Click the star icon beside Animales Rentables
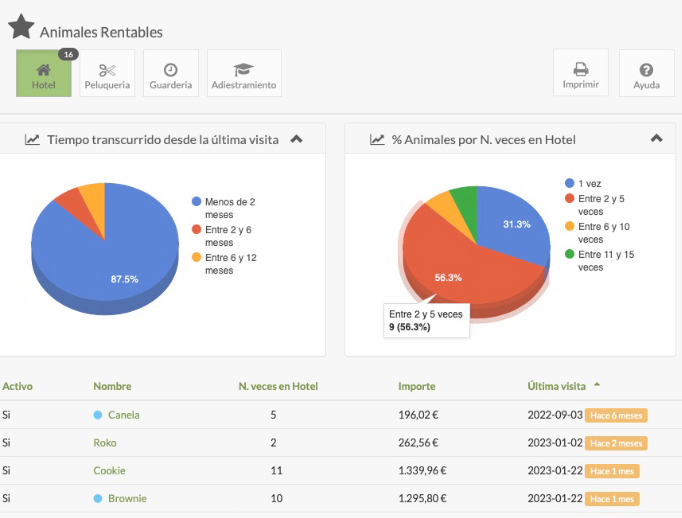682x518 pixels. (x=21, y=28)
